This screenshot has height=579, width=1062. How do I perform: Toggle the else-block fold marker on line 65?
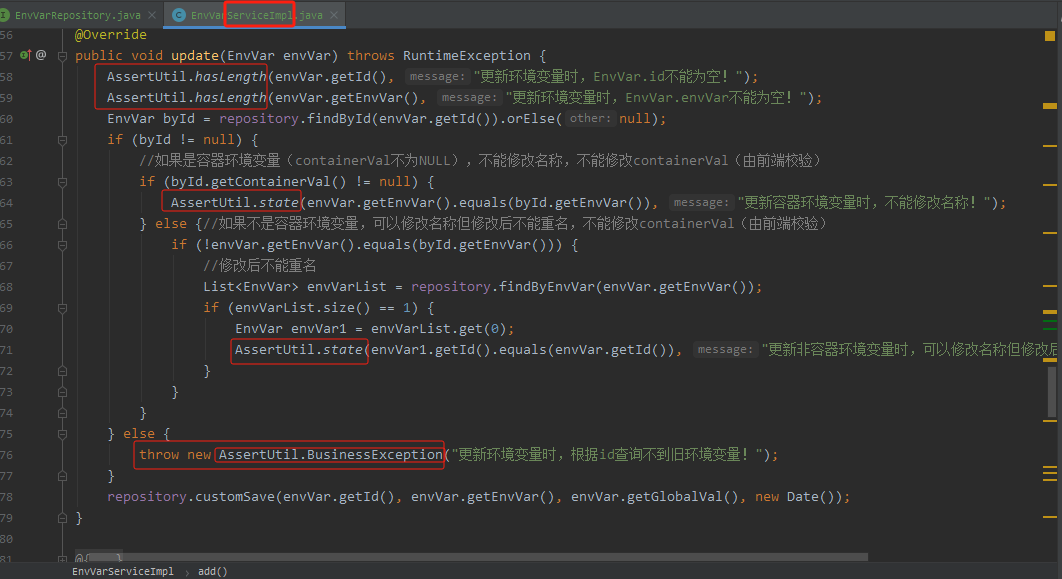click(x=62, y=224)
